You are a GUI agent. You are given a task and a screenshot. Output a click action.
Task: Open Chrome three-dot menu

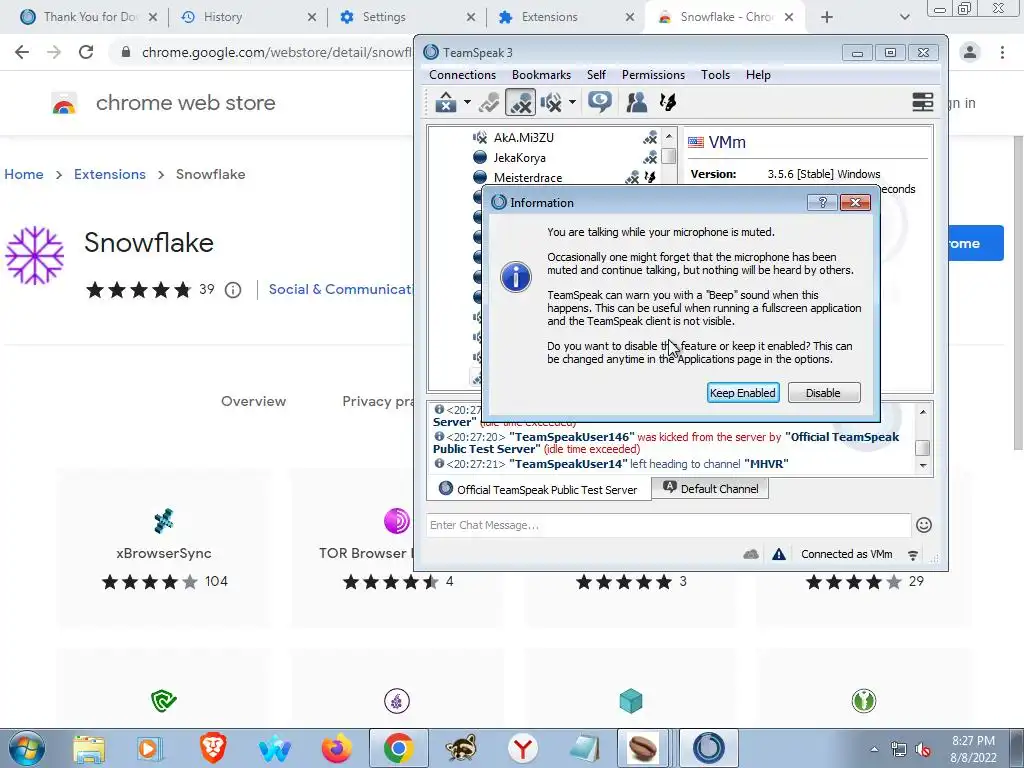(1002, 52)
